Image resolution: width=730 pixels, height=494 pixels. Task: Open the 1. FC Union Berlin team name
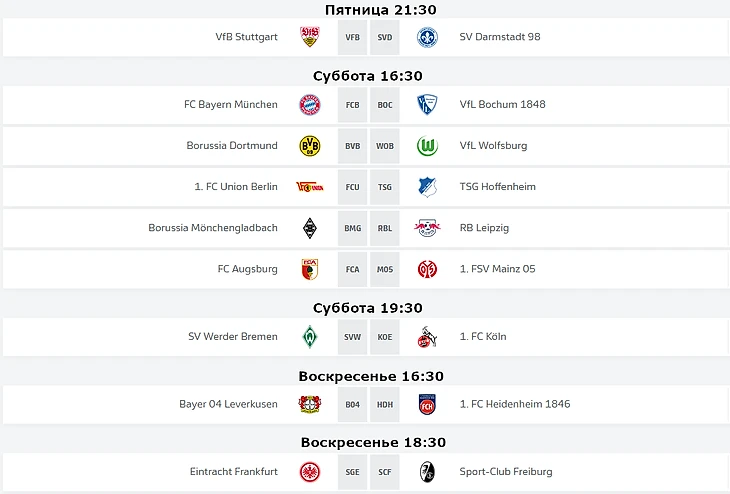coord(236,187)
